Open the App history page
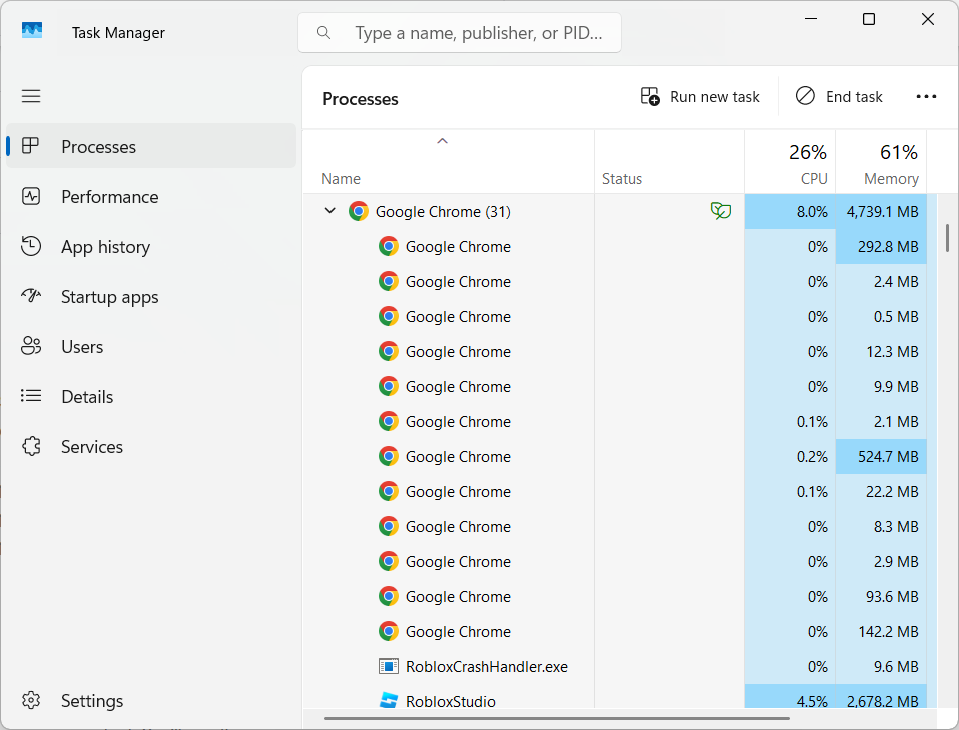Screen dimensions: 959x730 [x=105, y=247]
